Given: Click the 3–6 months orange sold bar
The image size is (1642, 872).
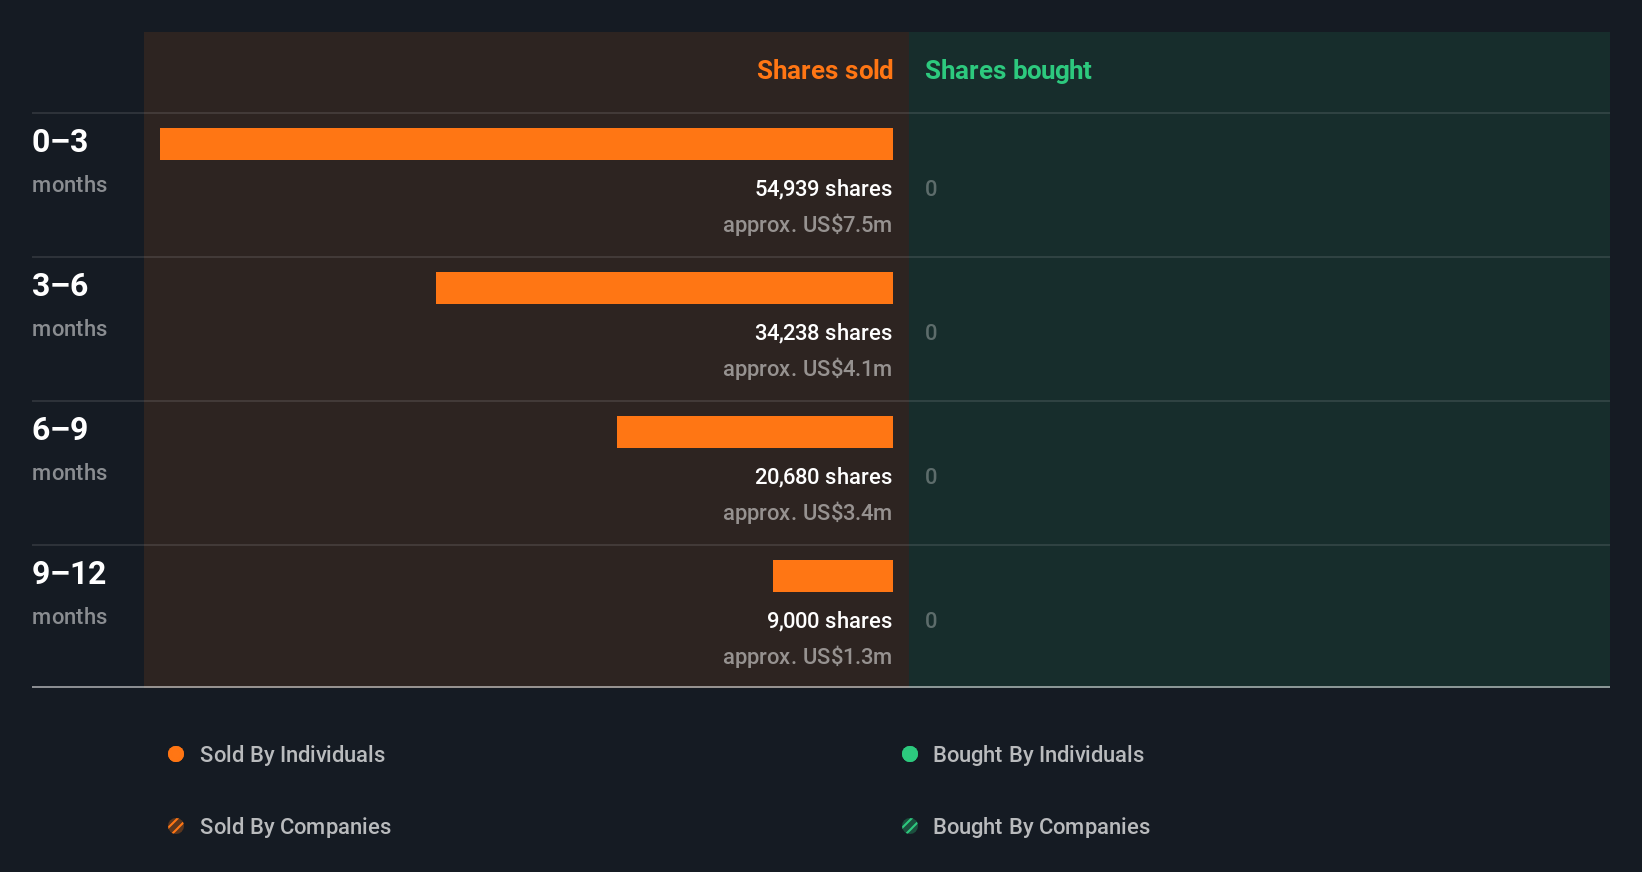Looking at the screenshot, I should tap(664, 288).
